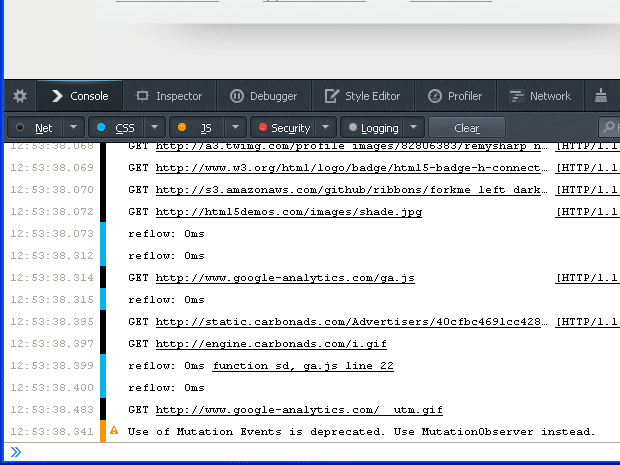The width and height of the screenshot is (620, 465).
Task: Toggle the CSS message filter
Action: coord(116,127)
